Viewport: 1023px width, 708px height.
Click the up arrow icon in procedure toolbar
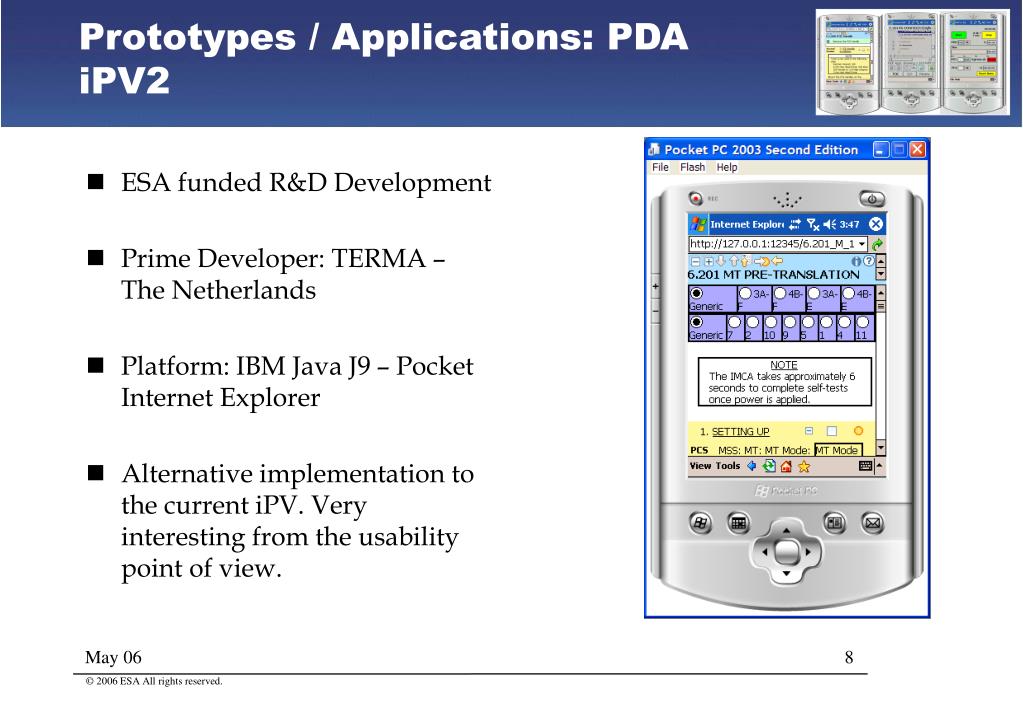(x=733, y=261)
